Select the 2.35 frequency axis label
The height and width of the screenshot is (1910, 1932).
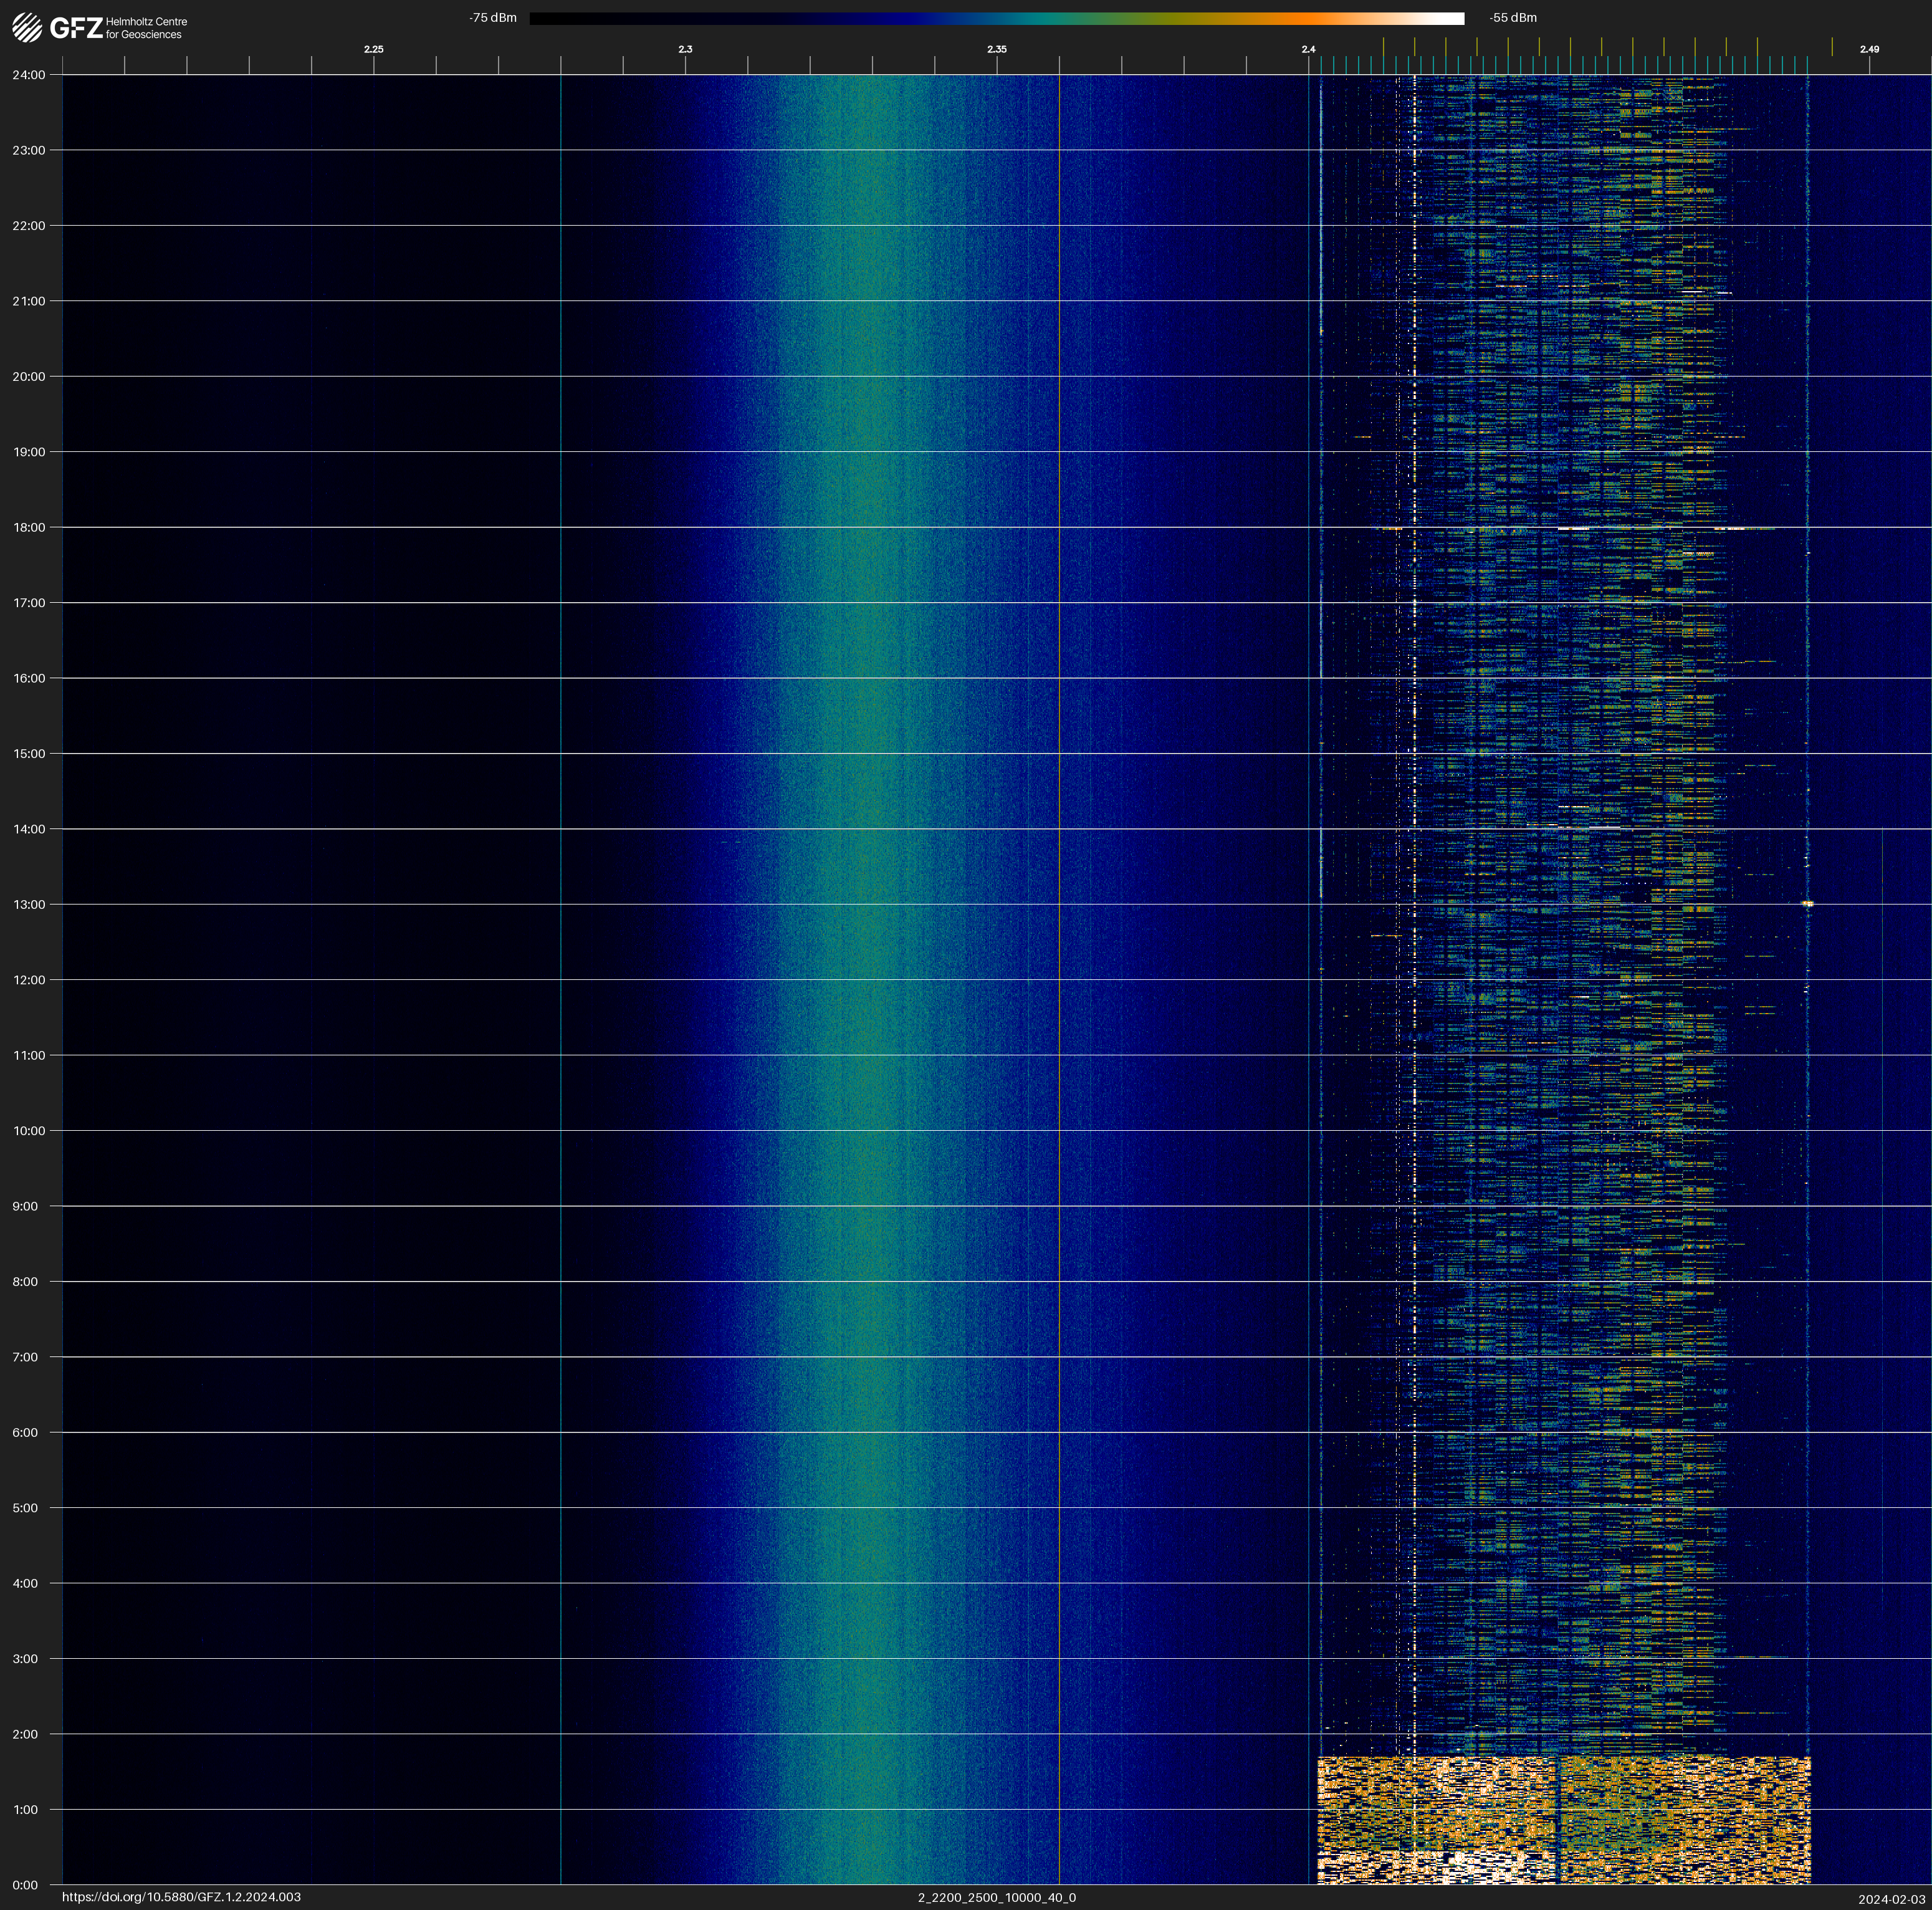[996, 49]
